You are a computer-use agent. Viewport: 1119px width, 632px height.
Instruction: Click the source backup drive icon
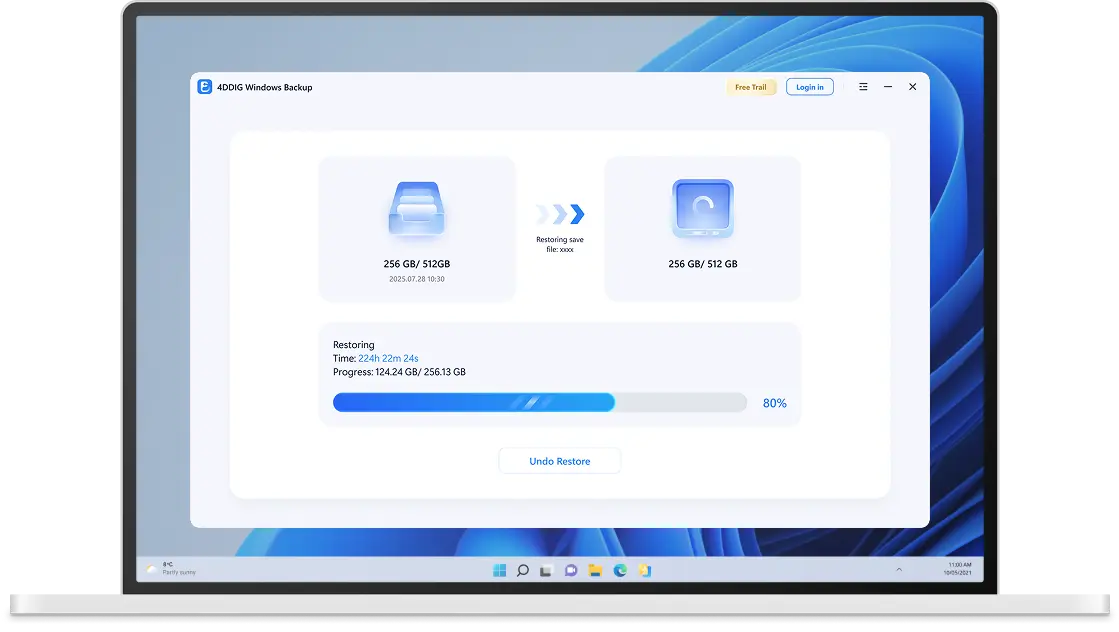click(416, 210)
